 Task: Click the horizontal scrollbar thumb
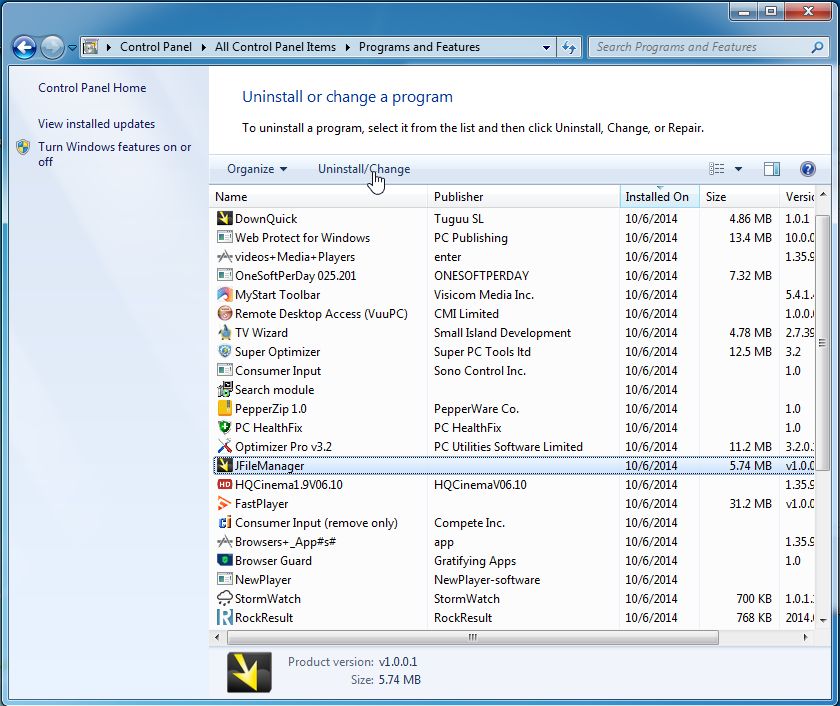coord(472,637)
